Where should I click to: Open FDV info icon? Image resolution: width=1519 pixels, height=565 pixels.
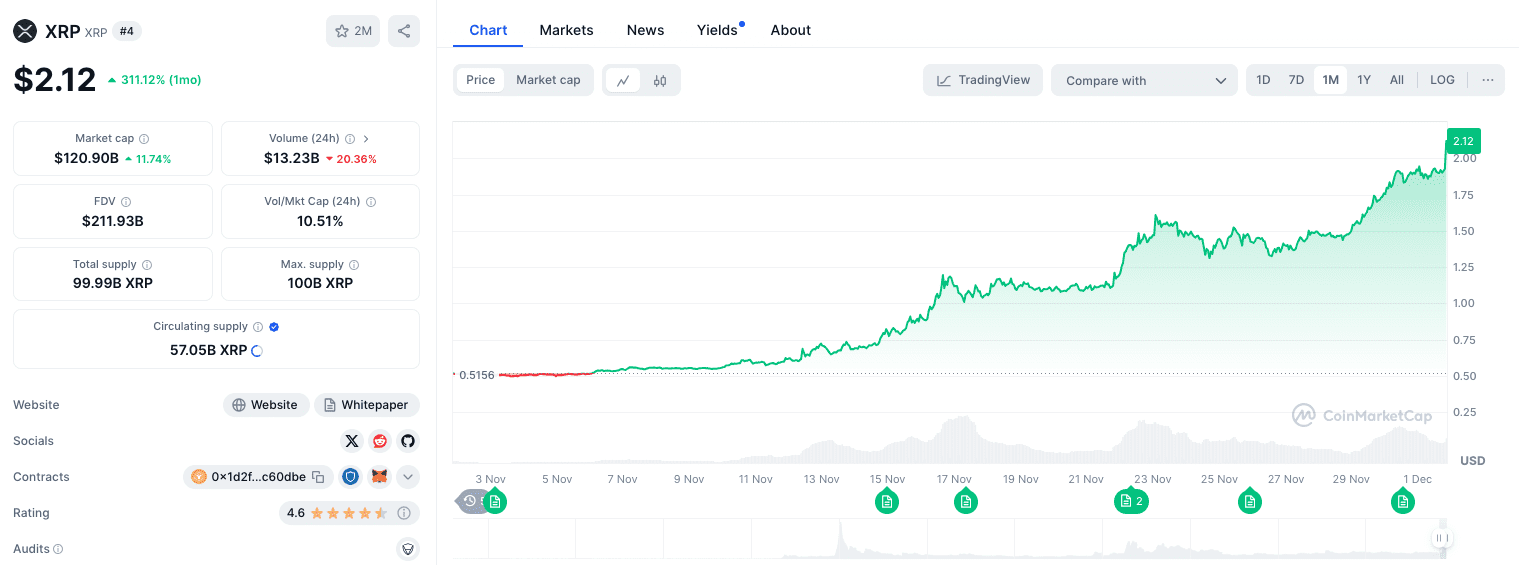point(126,202)
